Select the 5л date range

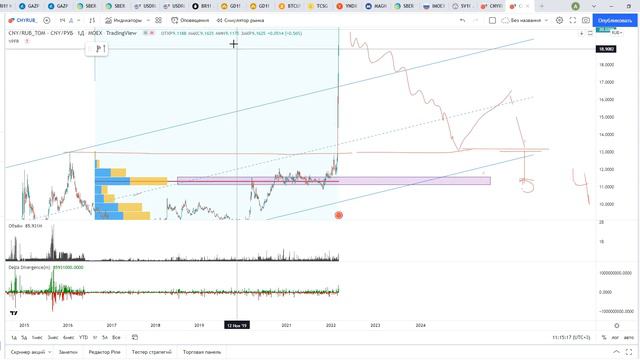(x=105, y=338)
